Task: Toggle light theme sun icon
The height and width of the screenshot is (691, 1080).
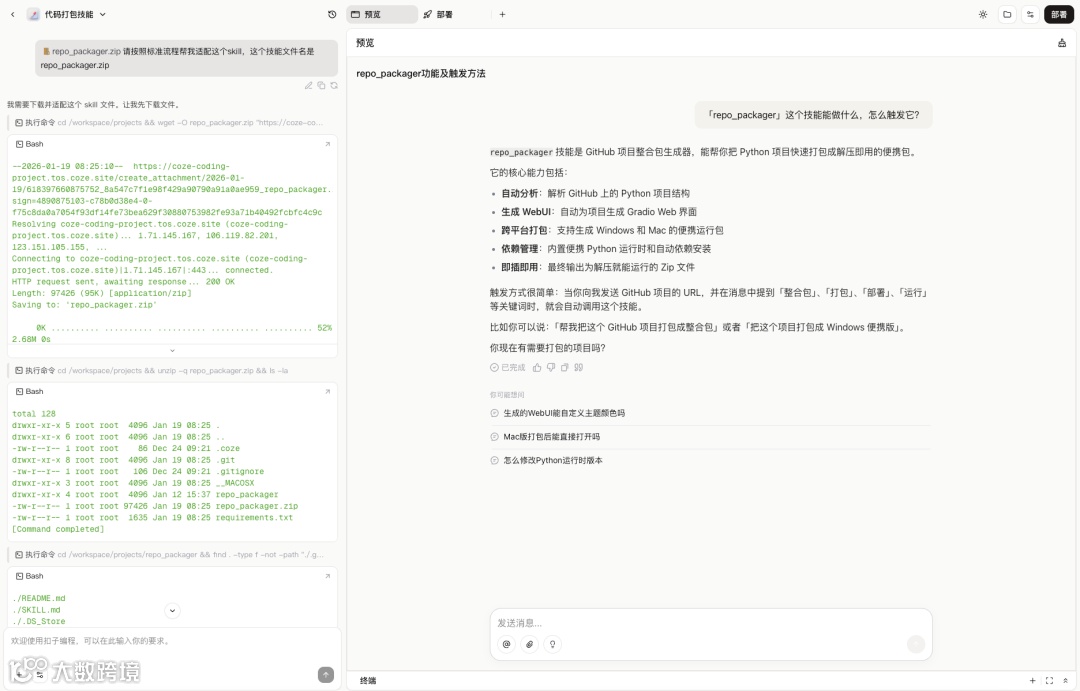Action: click(983, 14)
